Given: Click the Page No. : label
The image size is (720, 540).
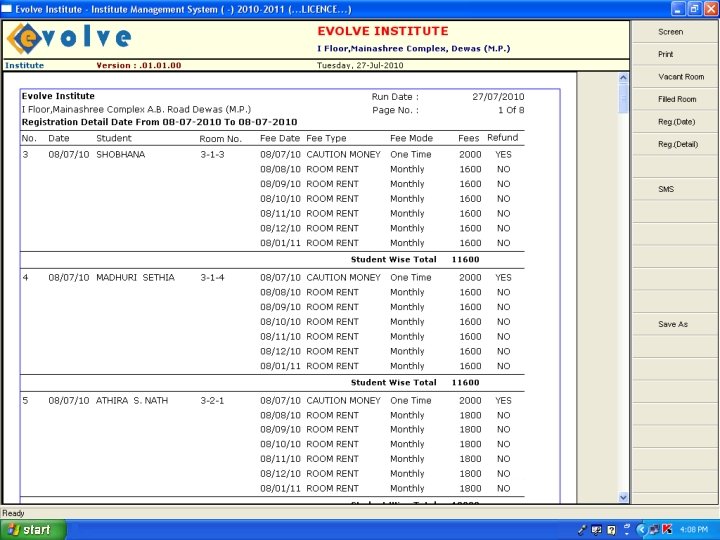Looking at the screenshot, I should pos(395,110).
